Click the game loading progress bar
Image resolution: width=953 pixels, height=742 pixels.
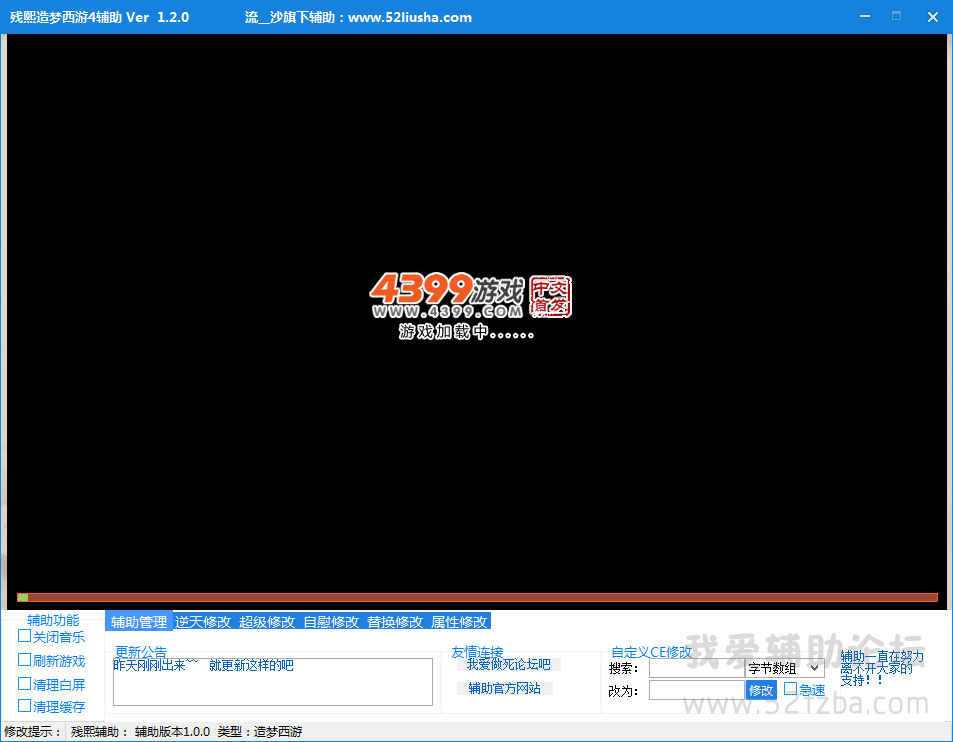pos(477,597)
